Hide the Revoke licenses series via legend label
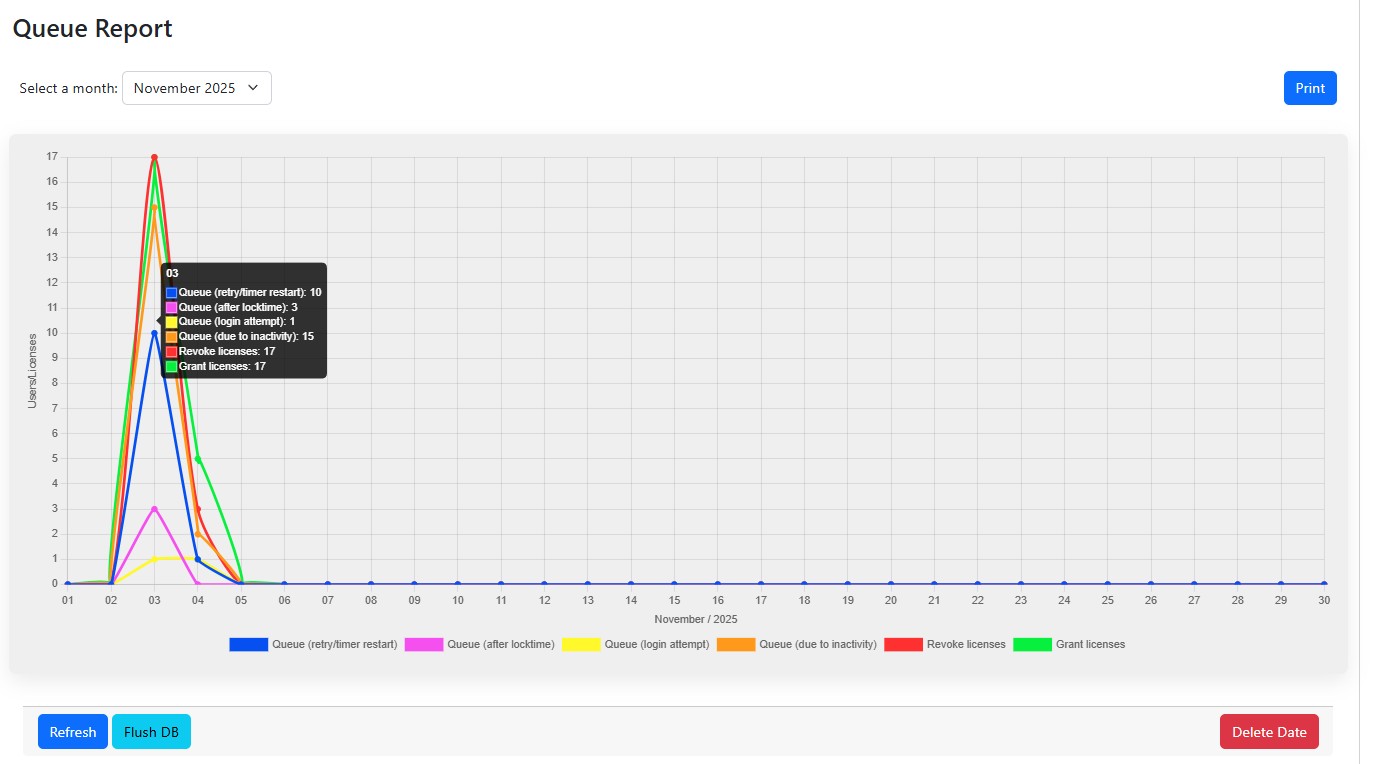Screen dimensions: 1374x764 (966, 645)
